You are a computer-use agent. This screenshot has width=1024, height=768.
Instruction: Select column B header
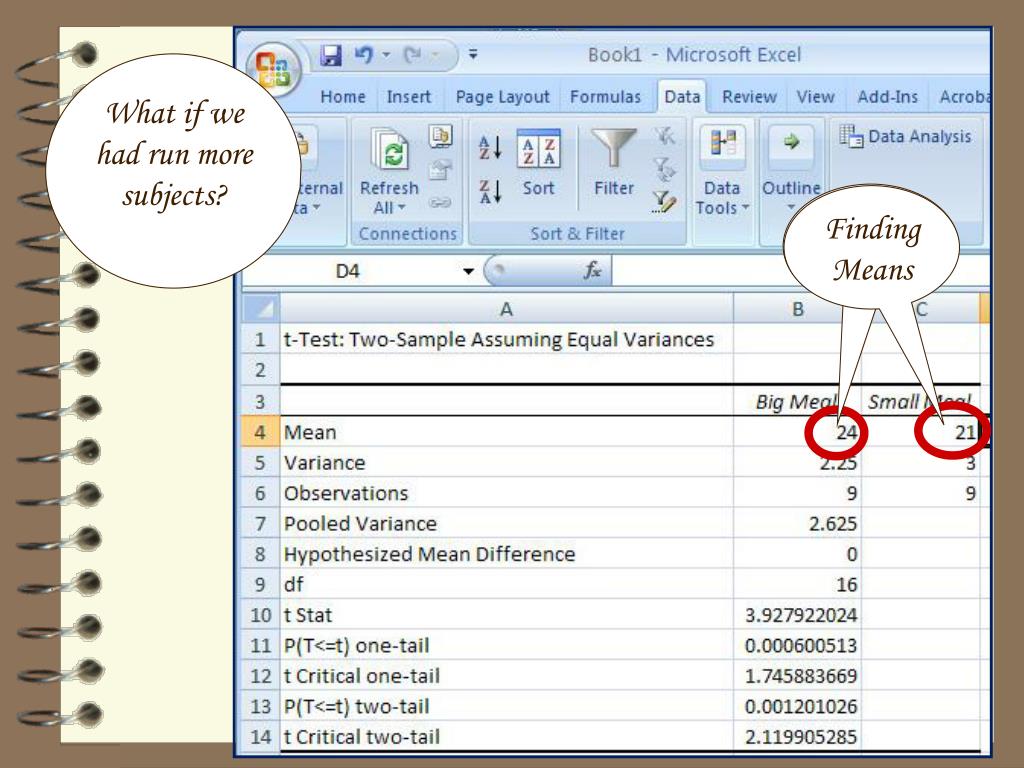point(797,309)
